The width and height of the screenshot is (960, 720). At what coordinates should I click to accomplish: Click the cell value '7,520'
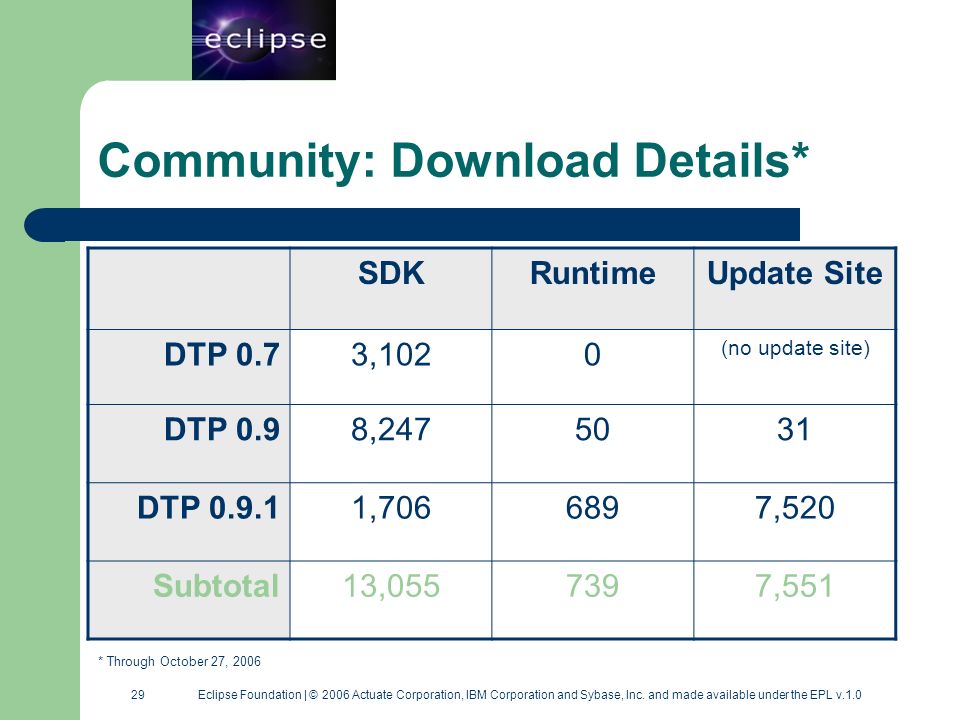click(795, 508)
